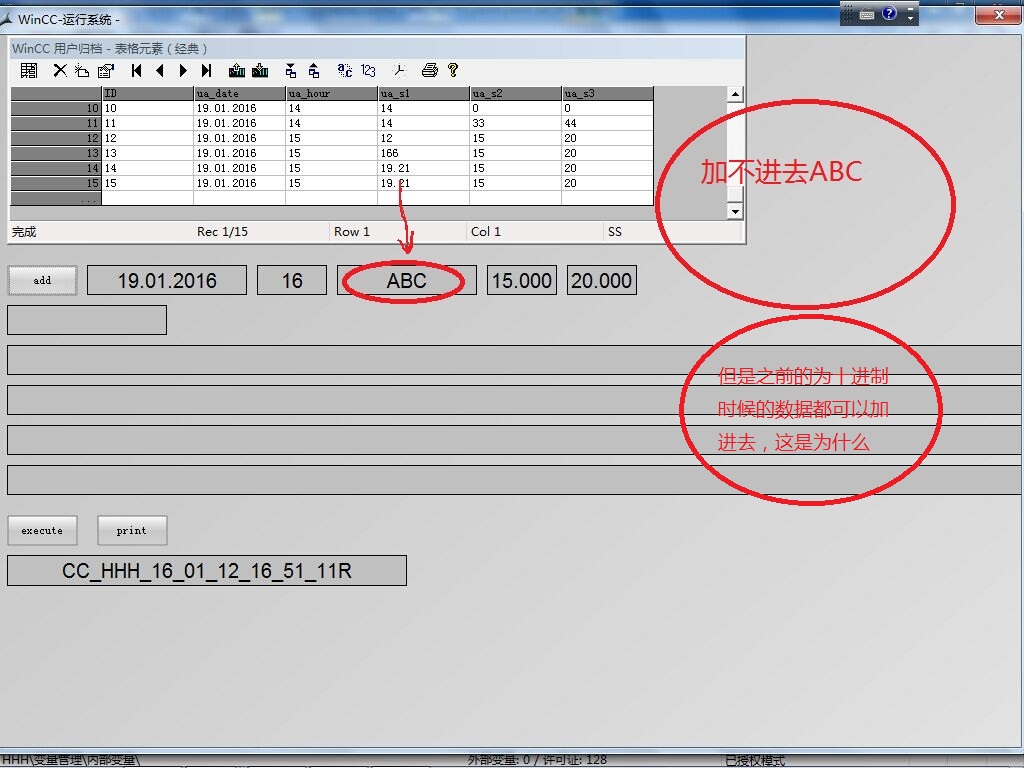Click the '123' sort definition icon
This screenshot has height=768, width=1024.
click(368, 71)
